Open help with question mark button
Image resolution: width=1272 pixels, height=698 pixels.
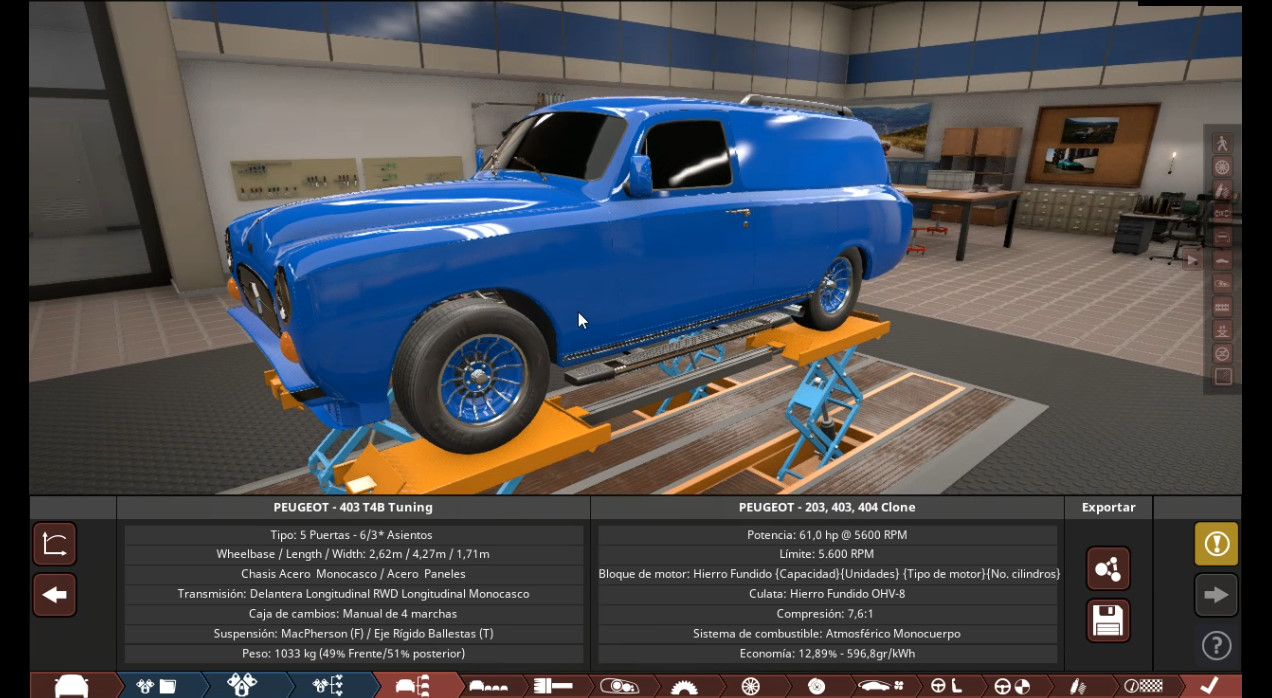point(1216,645)
